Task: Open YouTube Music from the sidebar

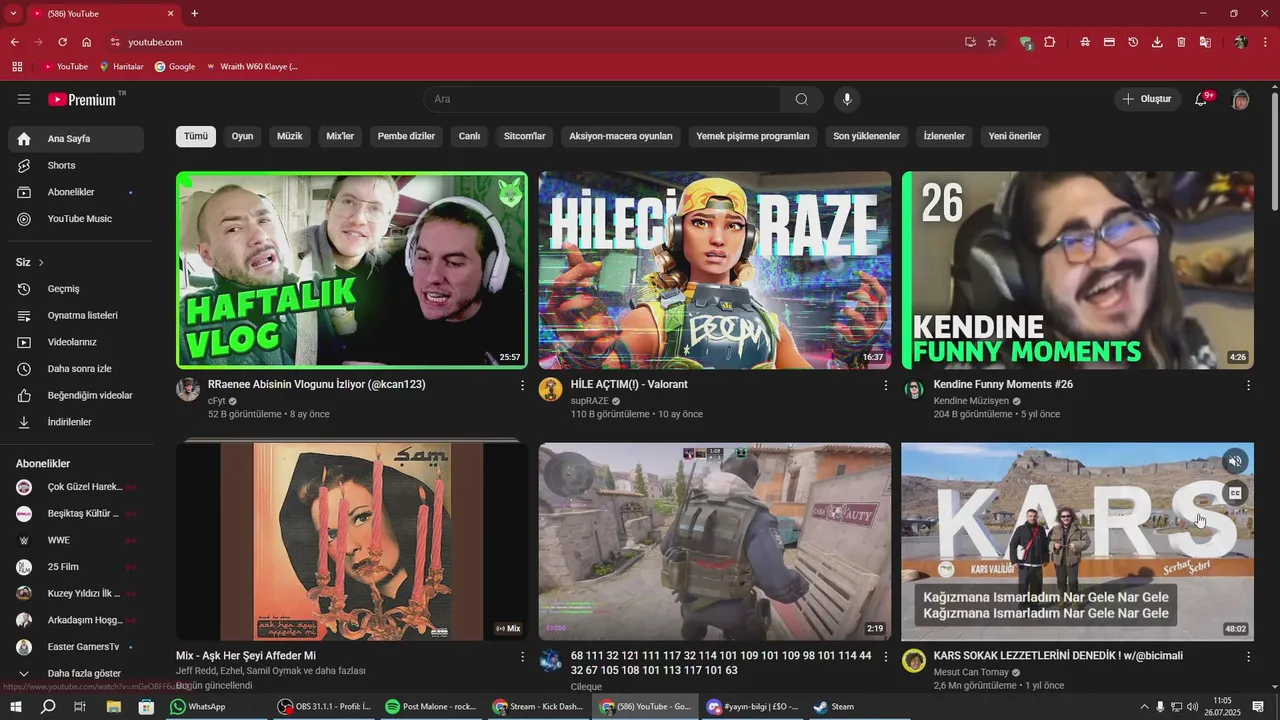Action: [x=76, y=219]
